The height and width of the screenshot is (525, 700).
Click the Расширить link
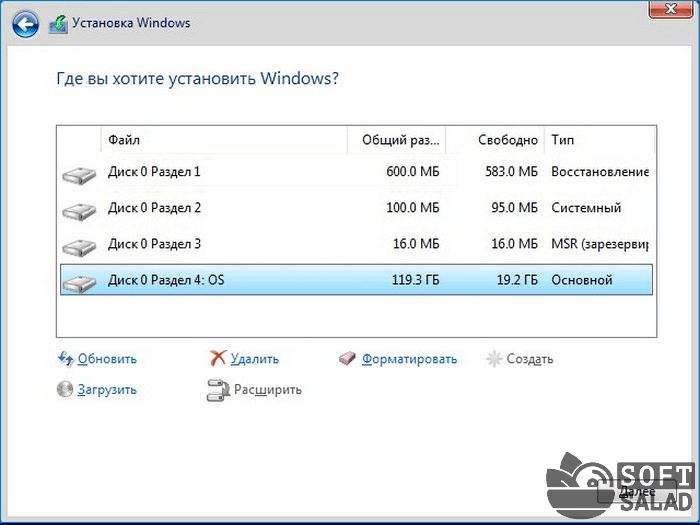[x=268, y=390]
